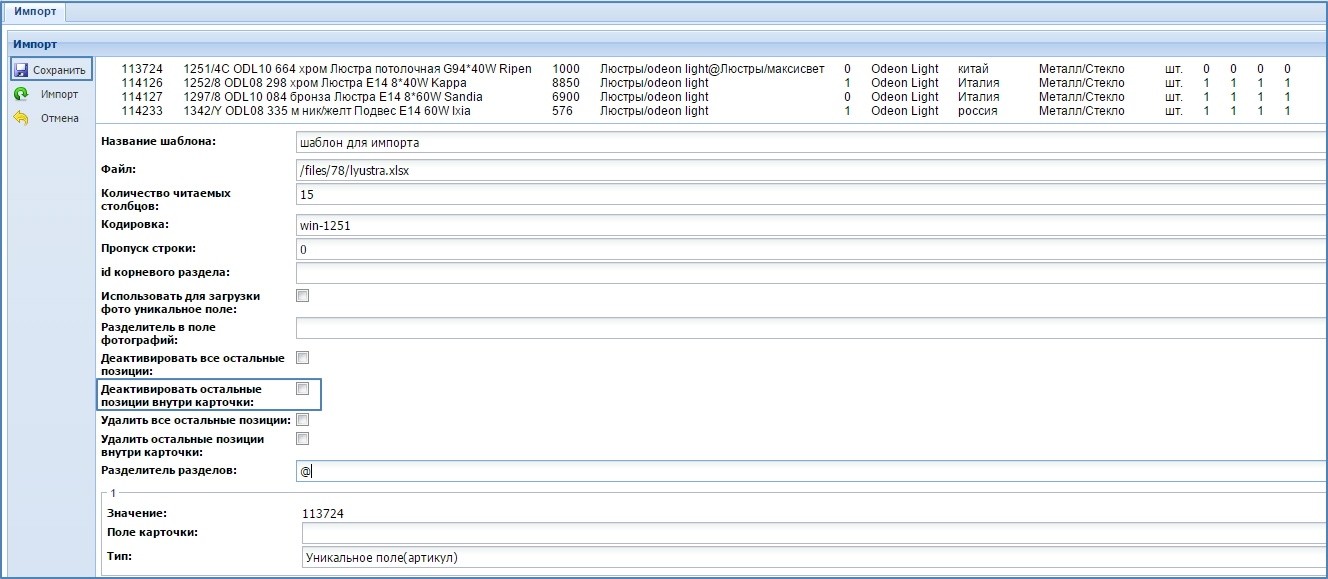Open the Поле карточки dropdown field

point(810,533)
